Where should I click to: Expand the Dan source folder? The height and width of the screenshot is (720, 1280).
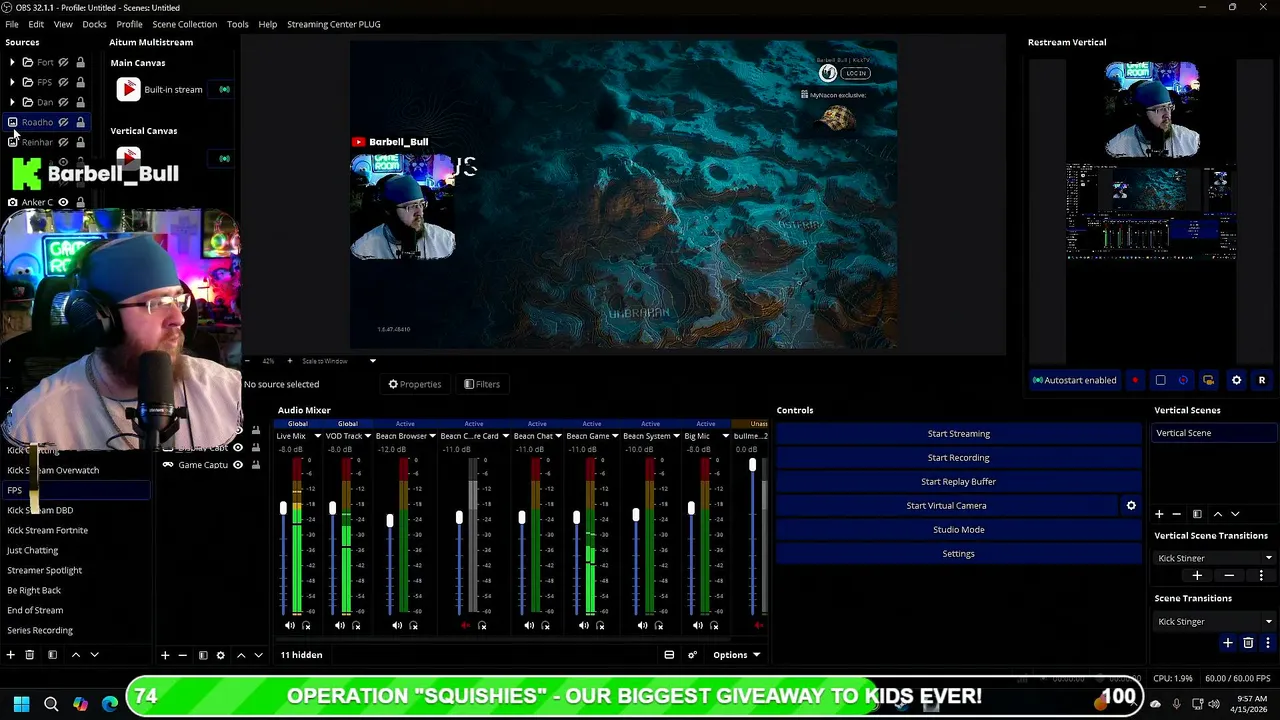pos(12,102)
